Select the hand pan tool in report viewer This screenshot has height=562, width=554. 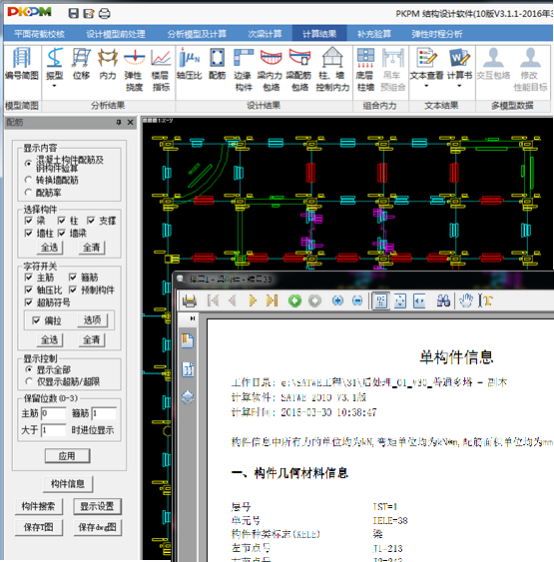coord(466,300)
